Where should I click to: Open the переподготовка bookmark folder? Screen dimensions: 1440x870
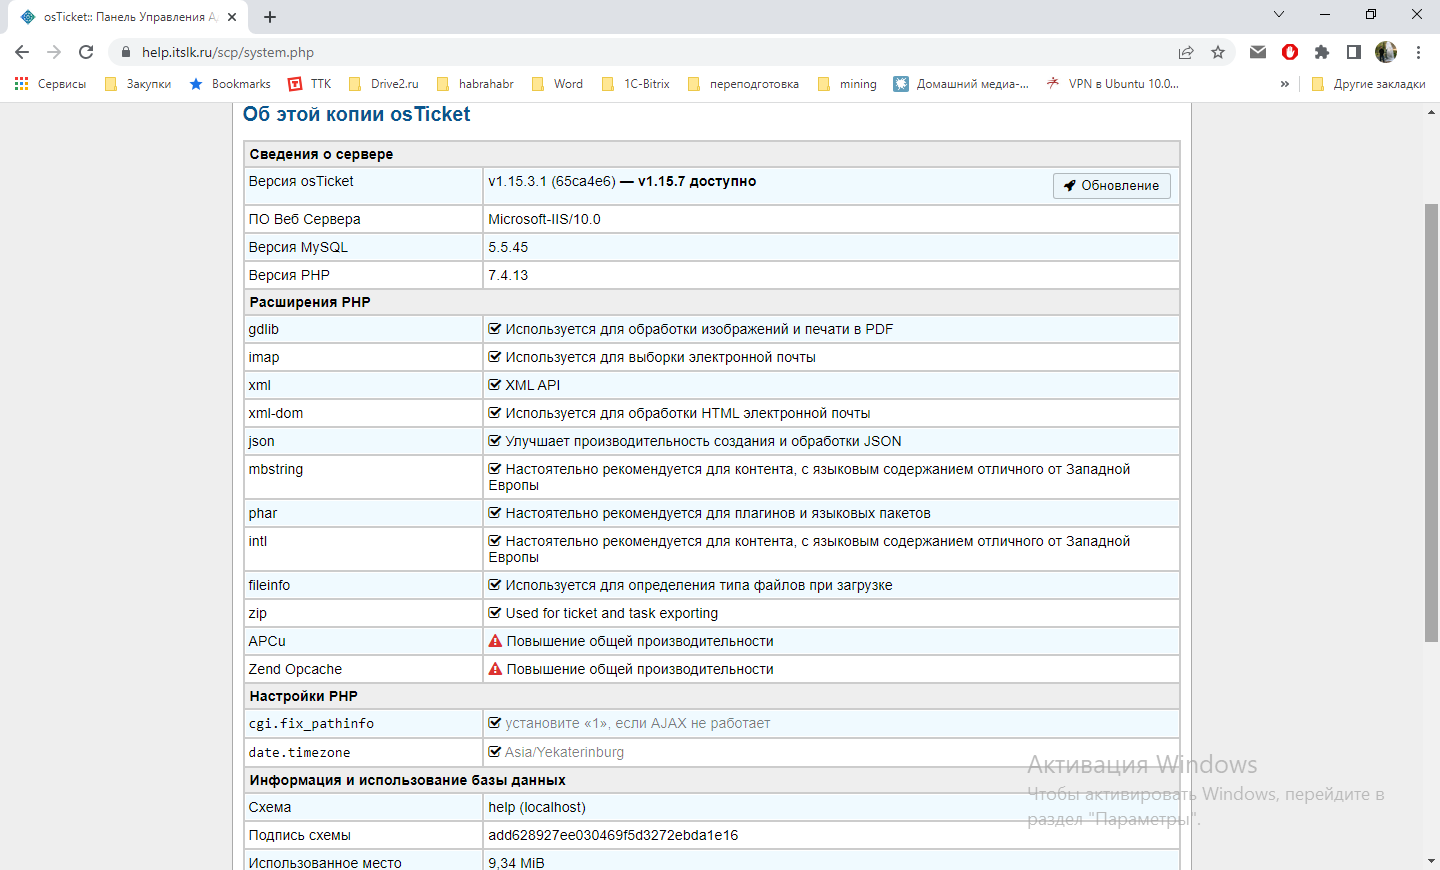743,84
